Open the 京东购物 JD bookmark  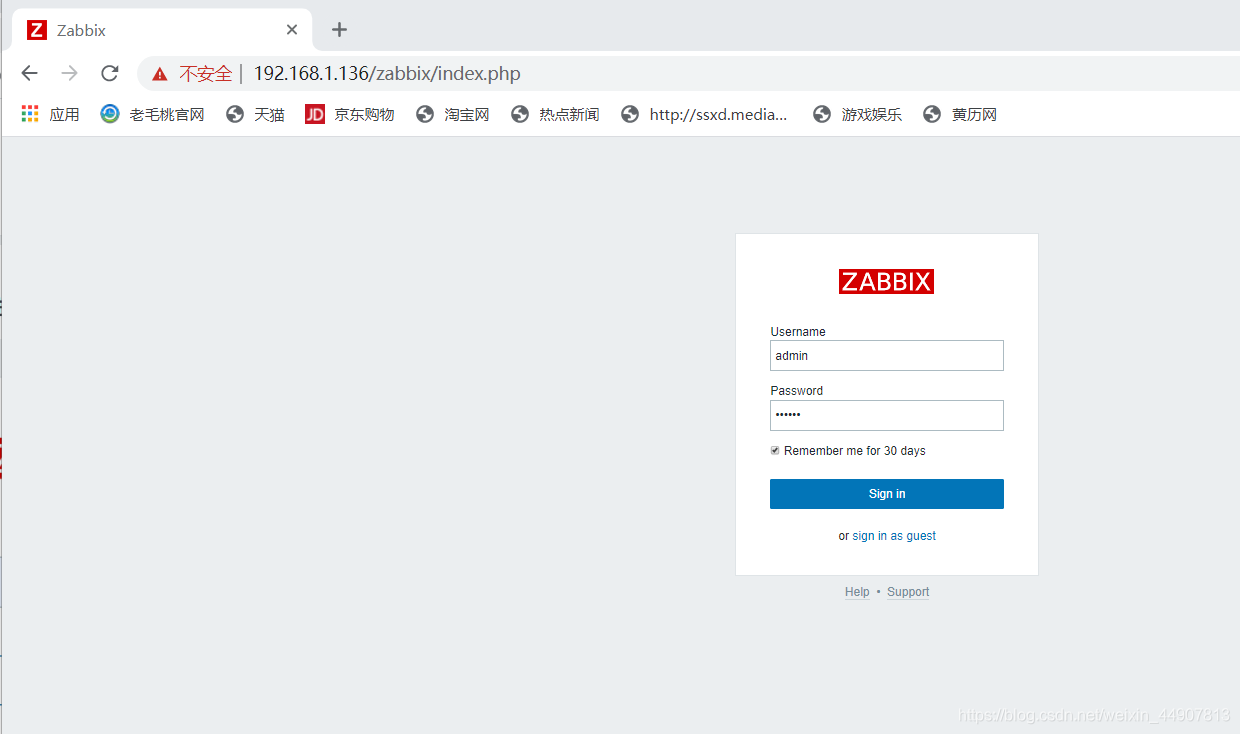click(x=349, y=114)
